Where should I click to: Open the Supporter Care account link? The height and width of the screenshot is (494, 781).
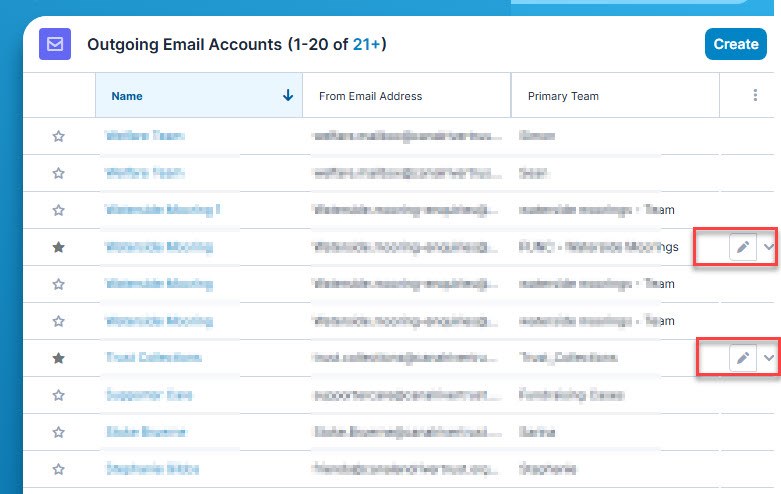pyautogui.click(x=148, y=395)
